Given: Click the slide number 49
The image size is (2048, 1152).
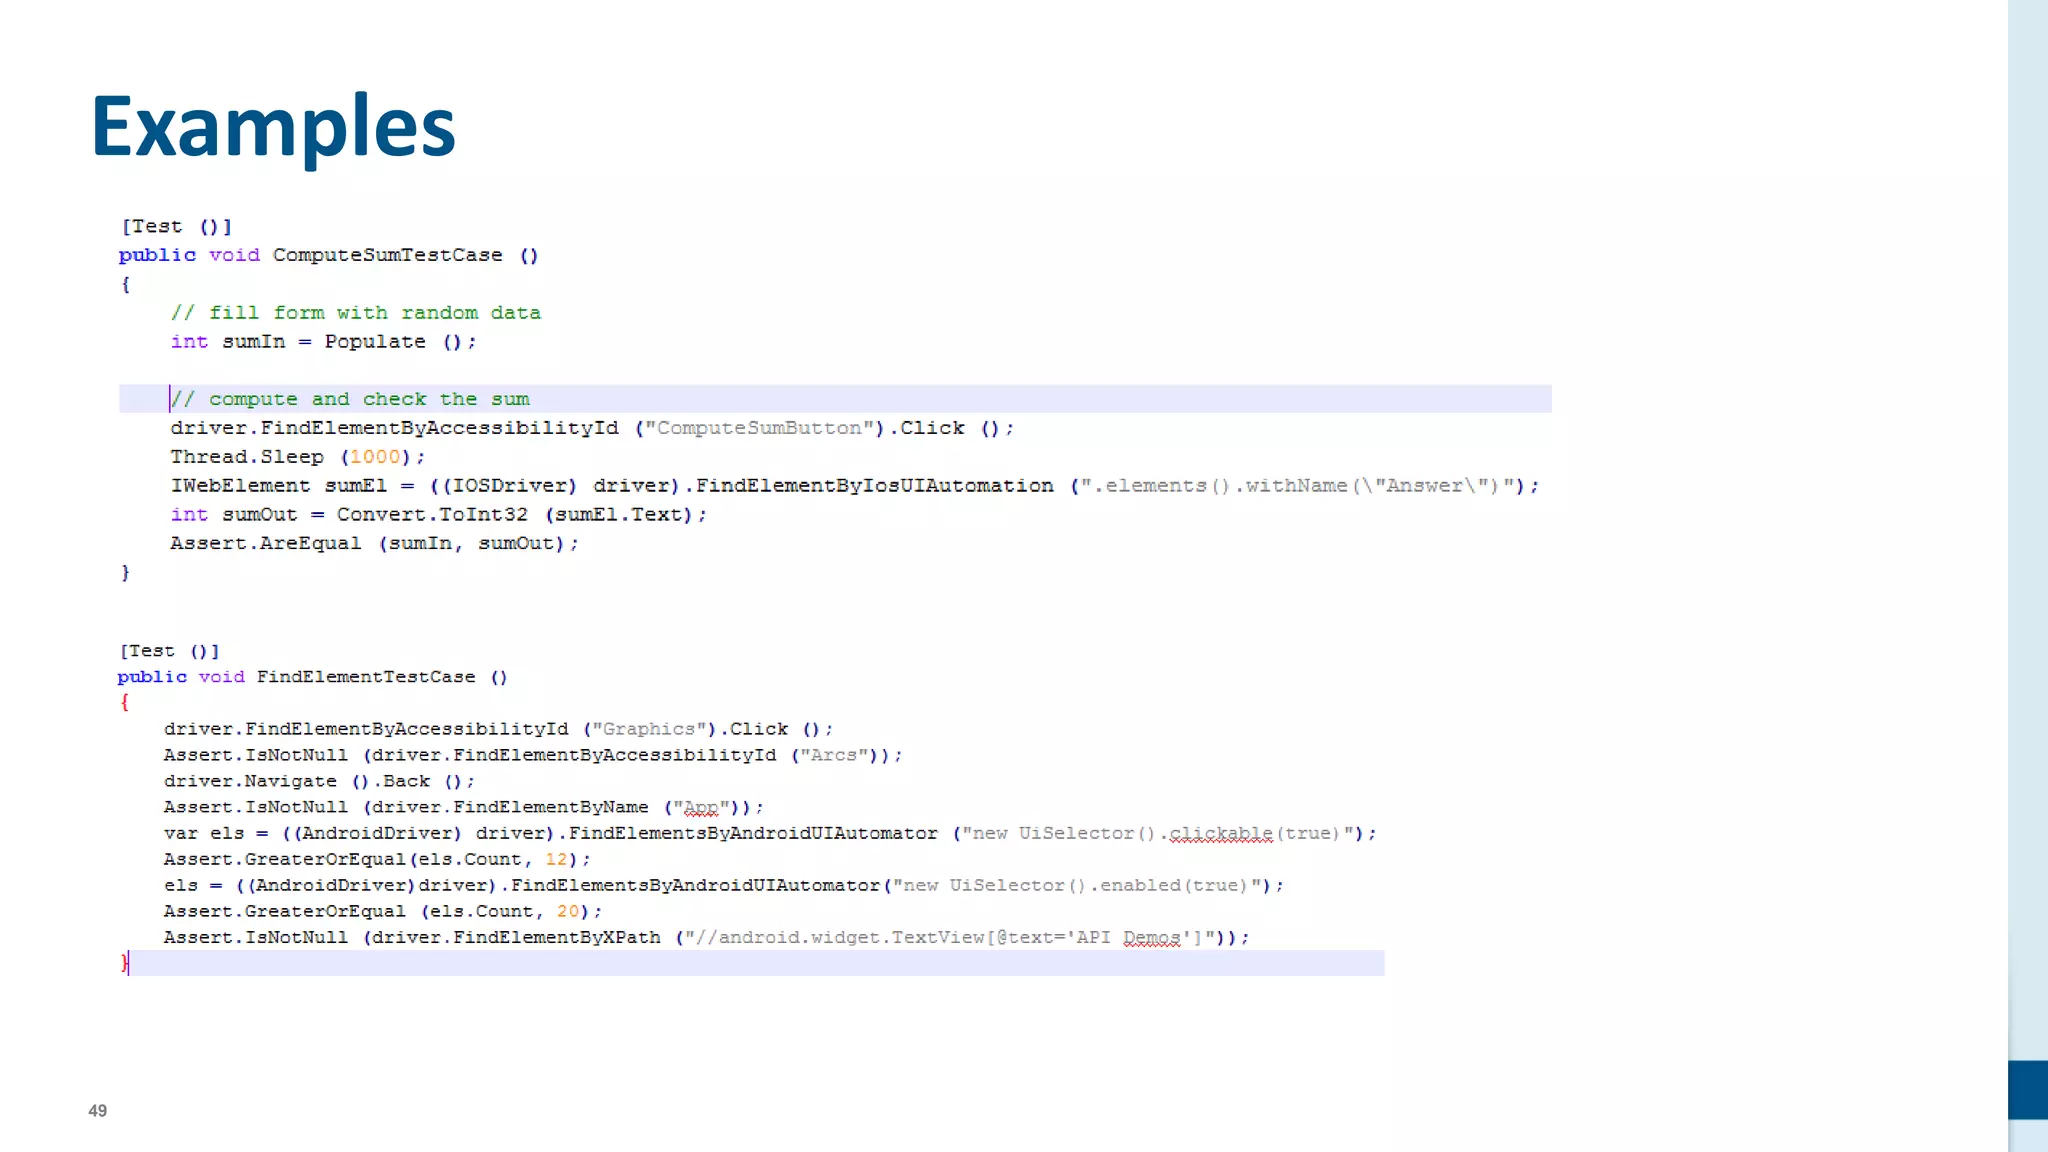Looking at the screenshot, I should coord(97,1110).
